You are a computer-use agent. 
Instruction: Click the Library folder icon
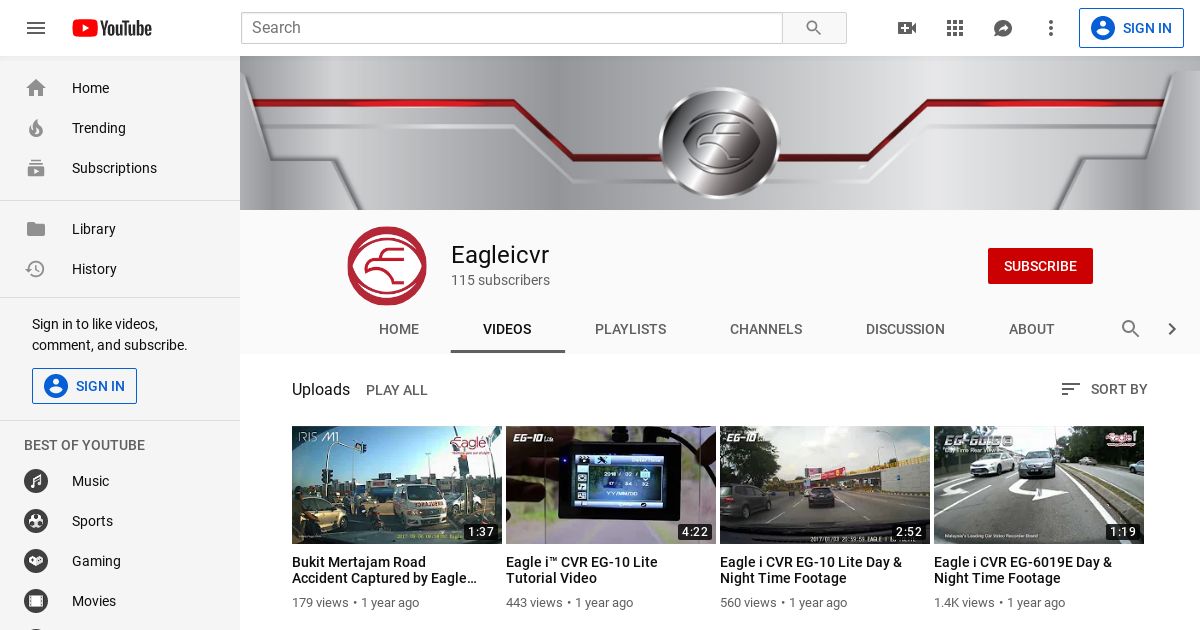coord(36,229)
